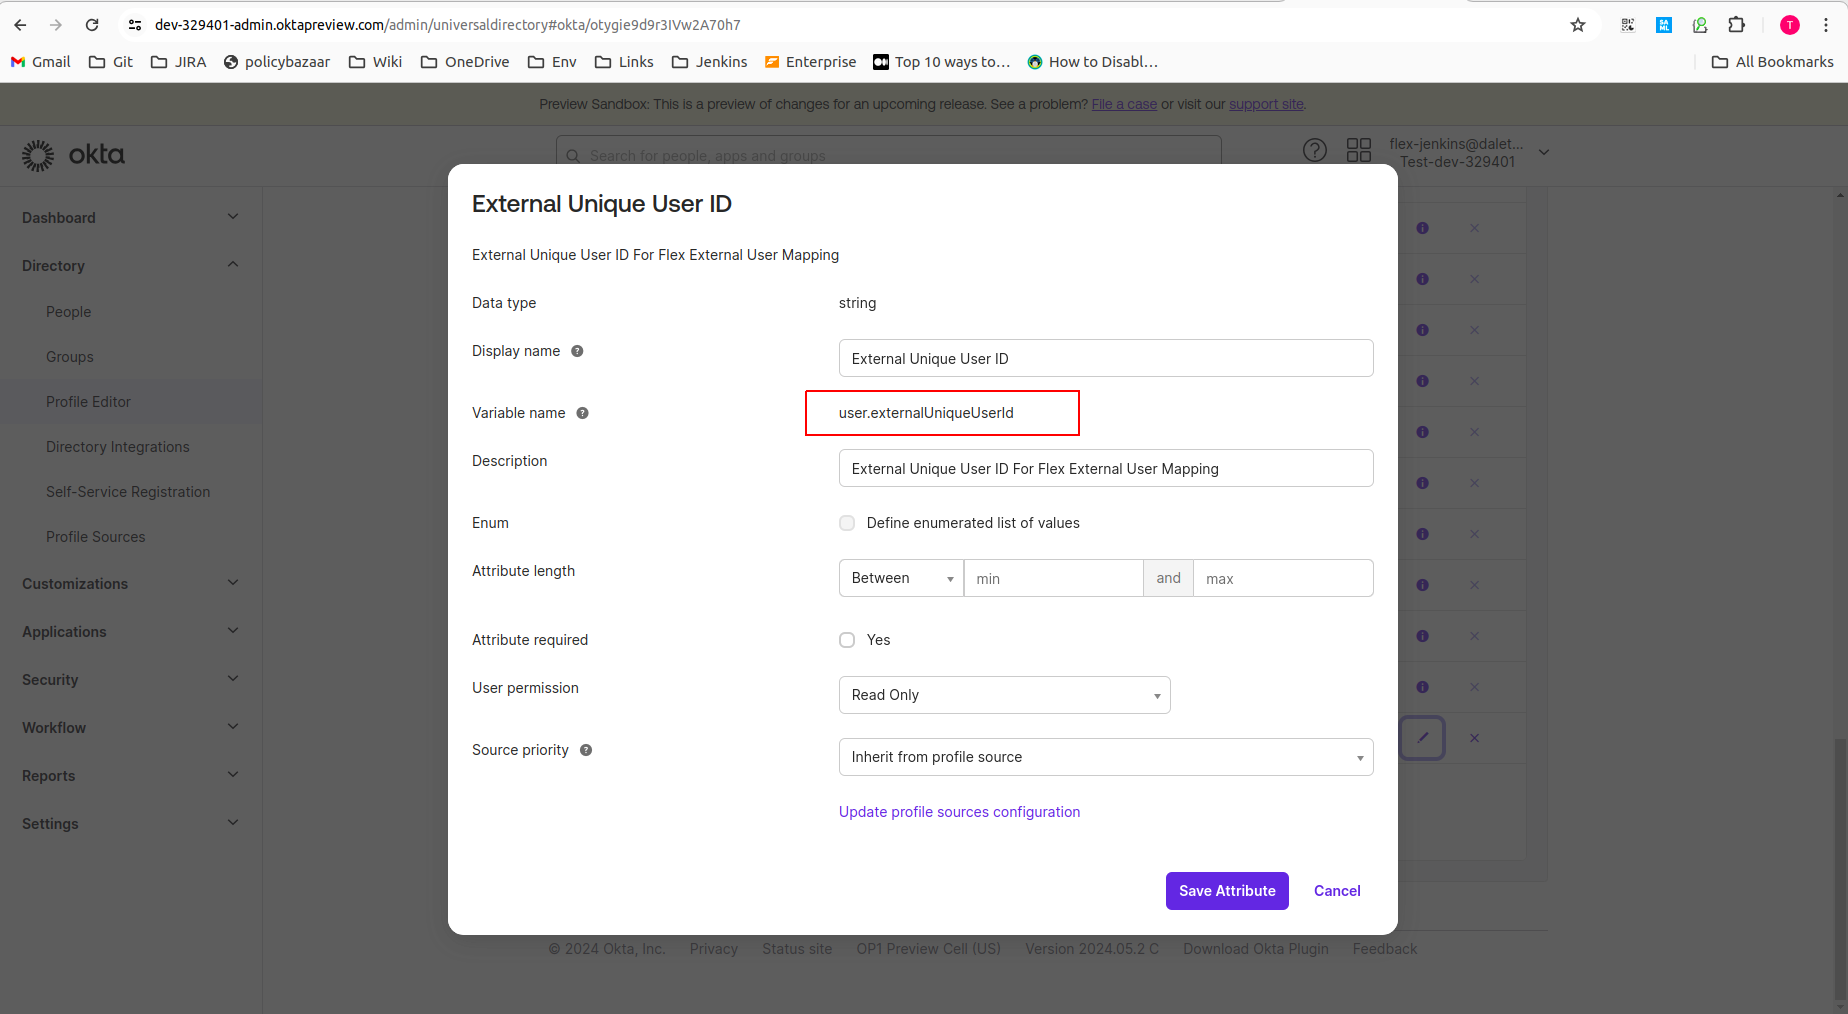This screenshot has height=1014, width=1848.
Task: Open Directory Integrations in sidebar
Action: point(118,447)
